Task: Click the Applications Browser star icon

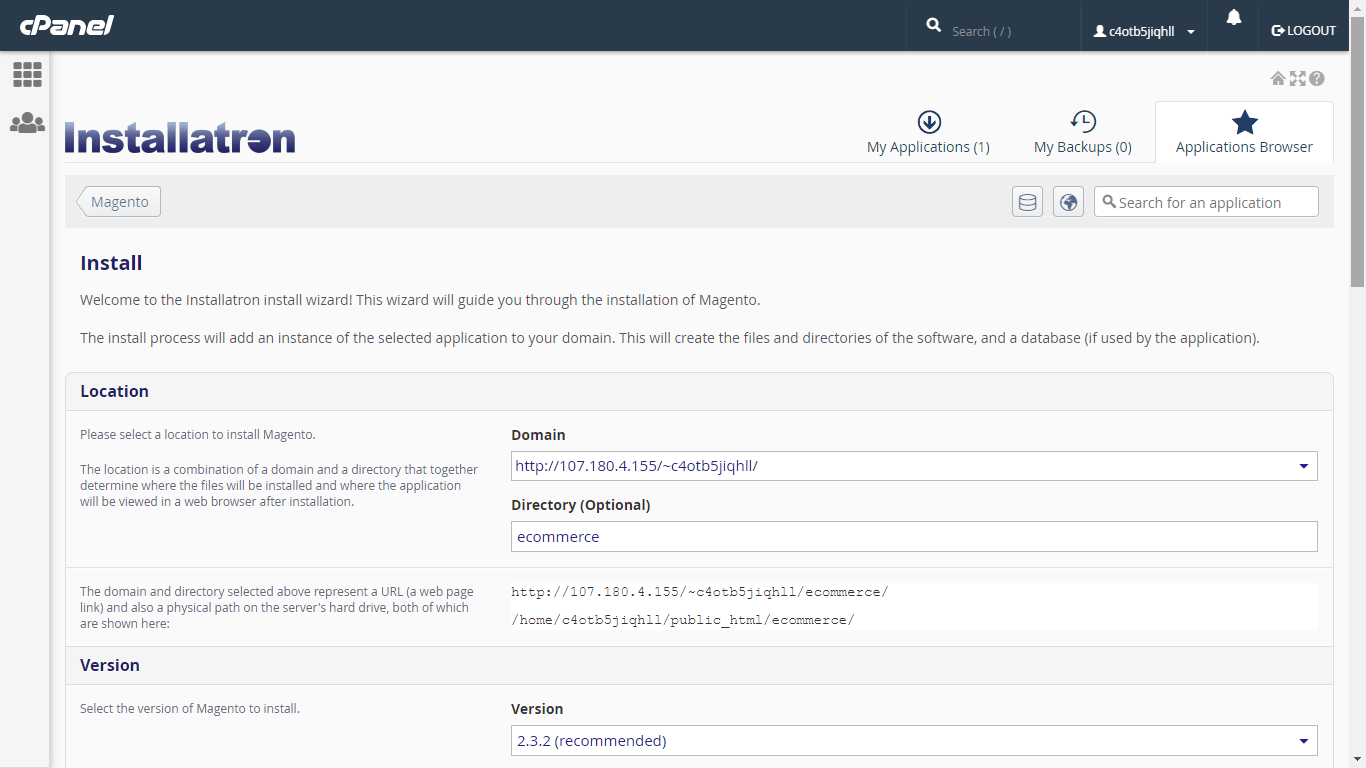Action: [x=1244, y=122]
